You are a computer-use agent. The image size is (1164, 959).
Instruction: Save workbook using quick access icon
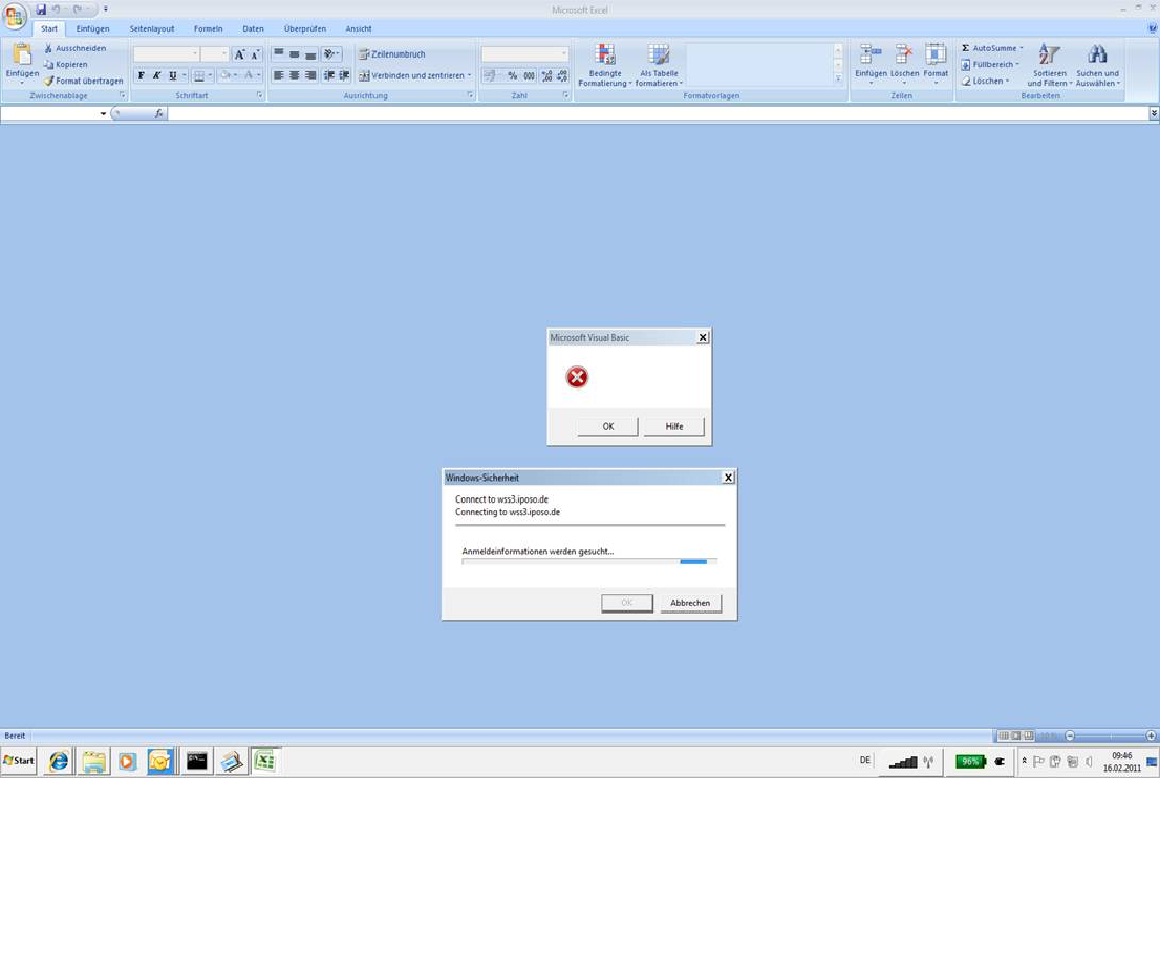(x=41, y=10)
